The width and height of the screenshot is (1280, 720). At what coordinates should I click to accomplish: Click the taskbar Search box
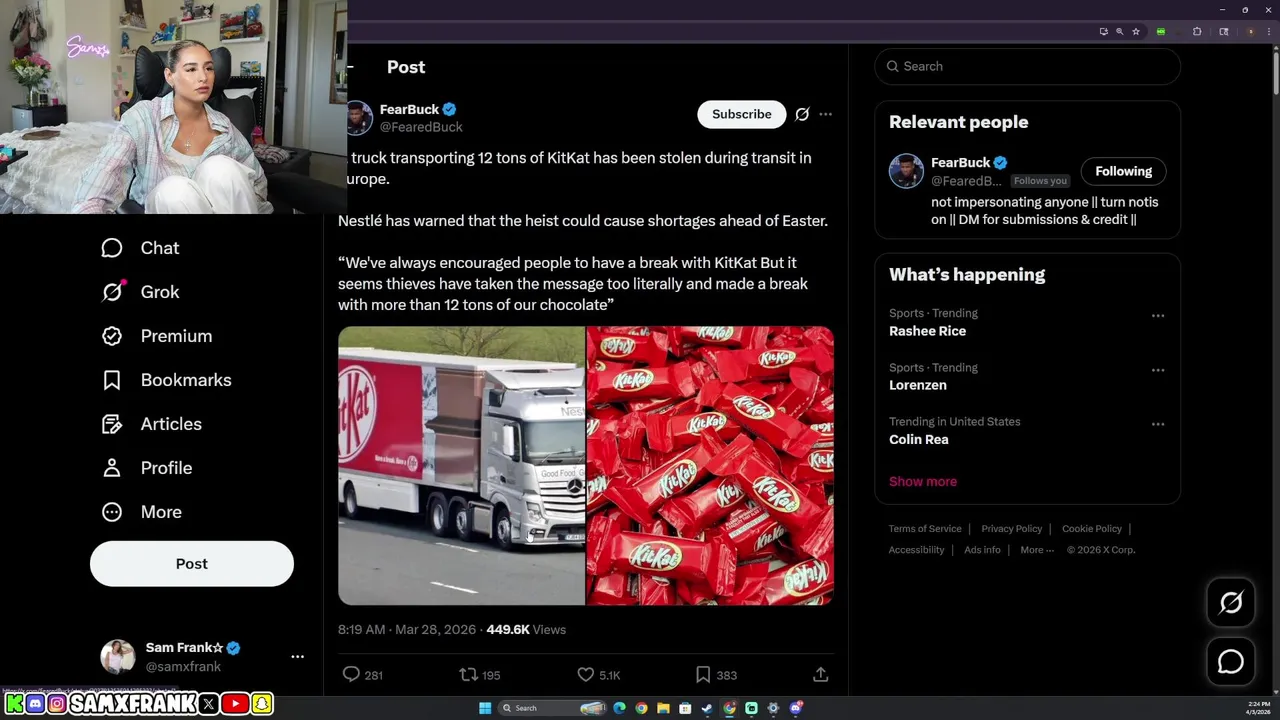coord(552,708)
